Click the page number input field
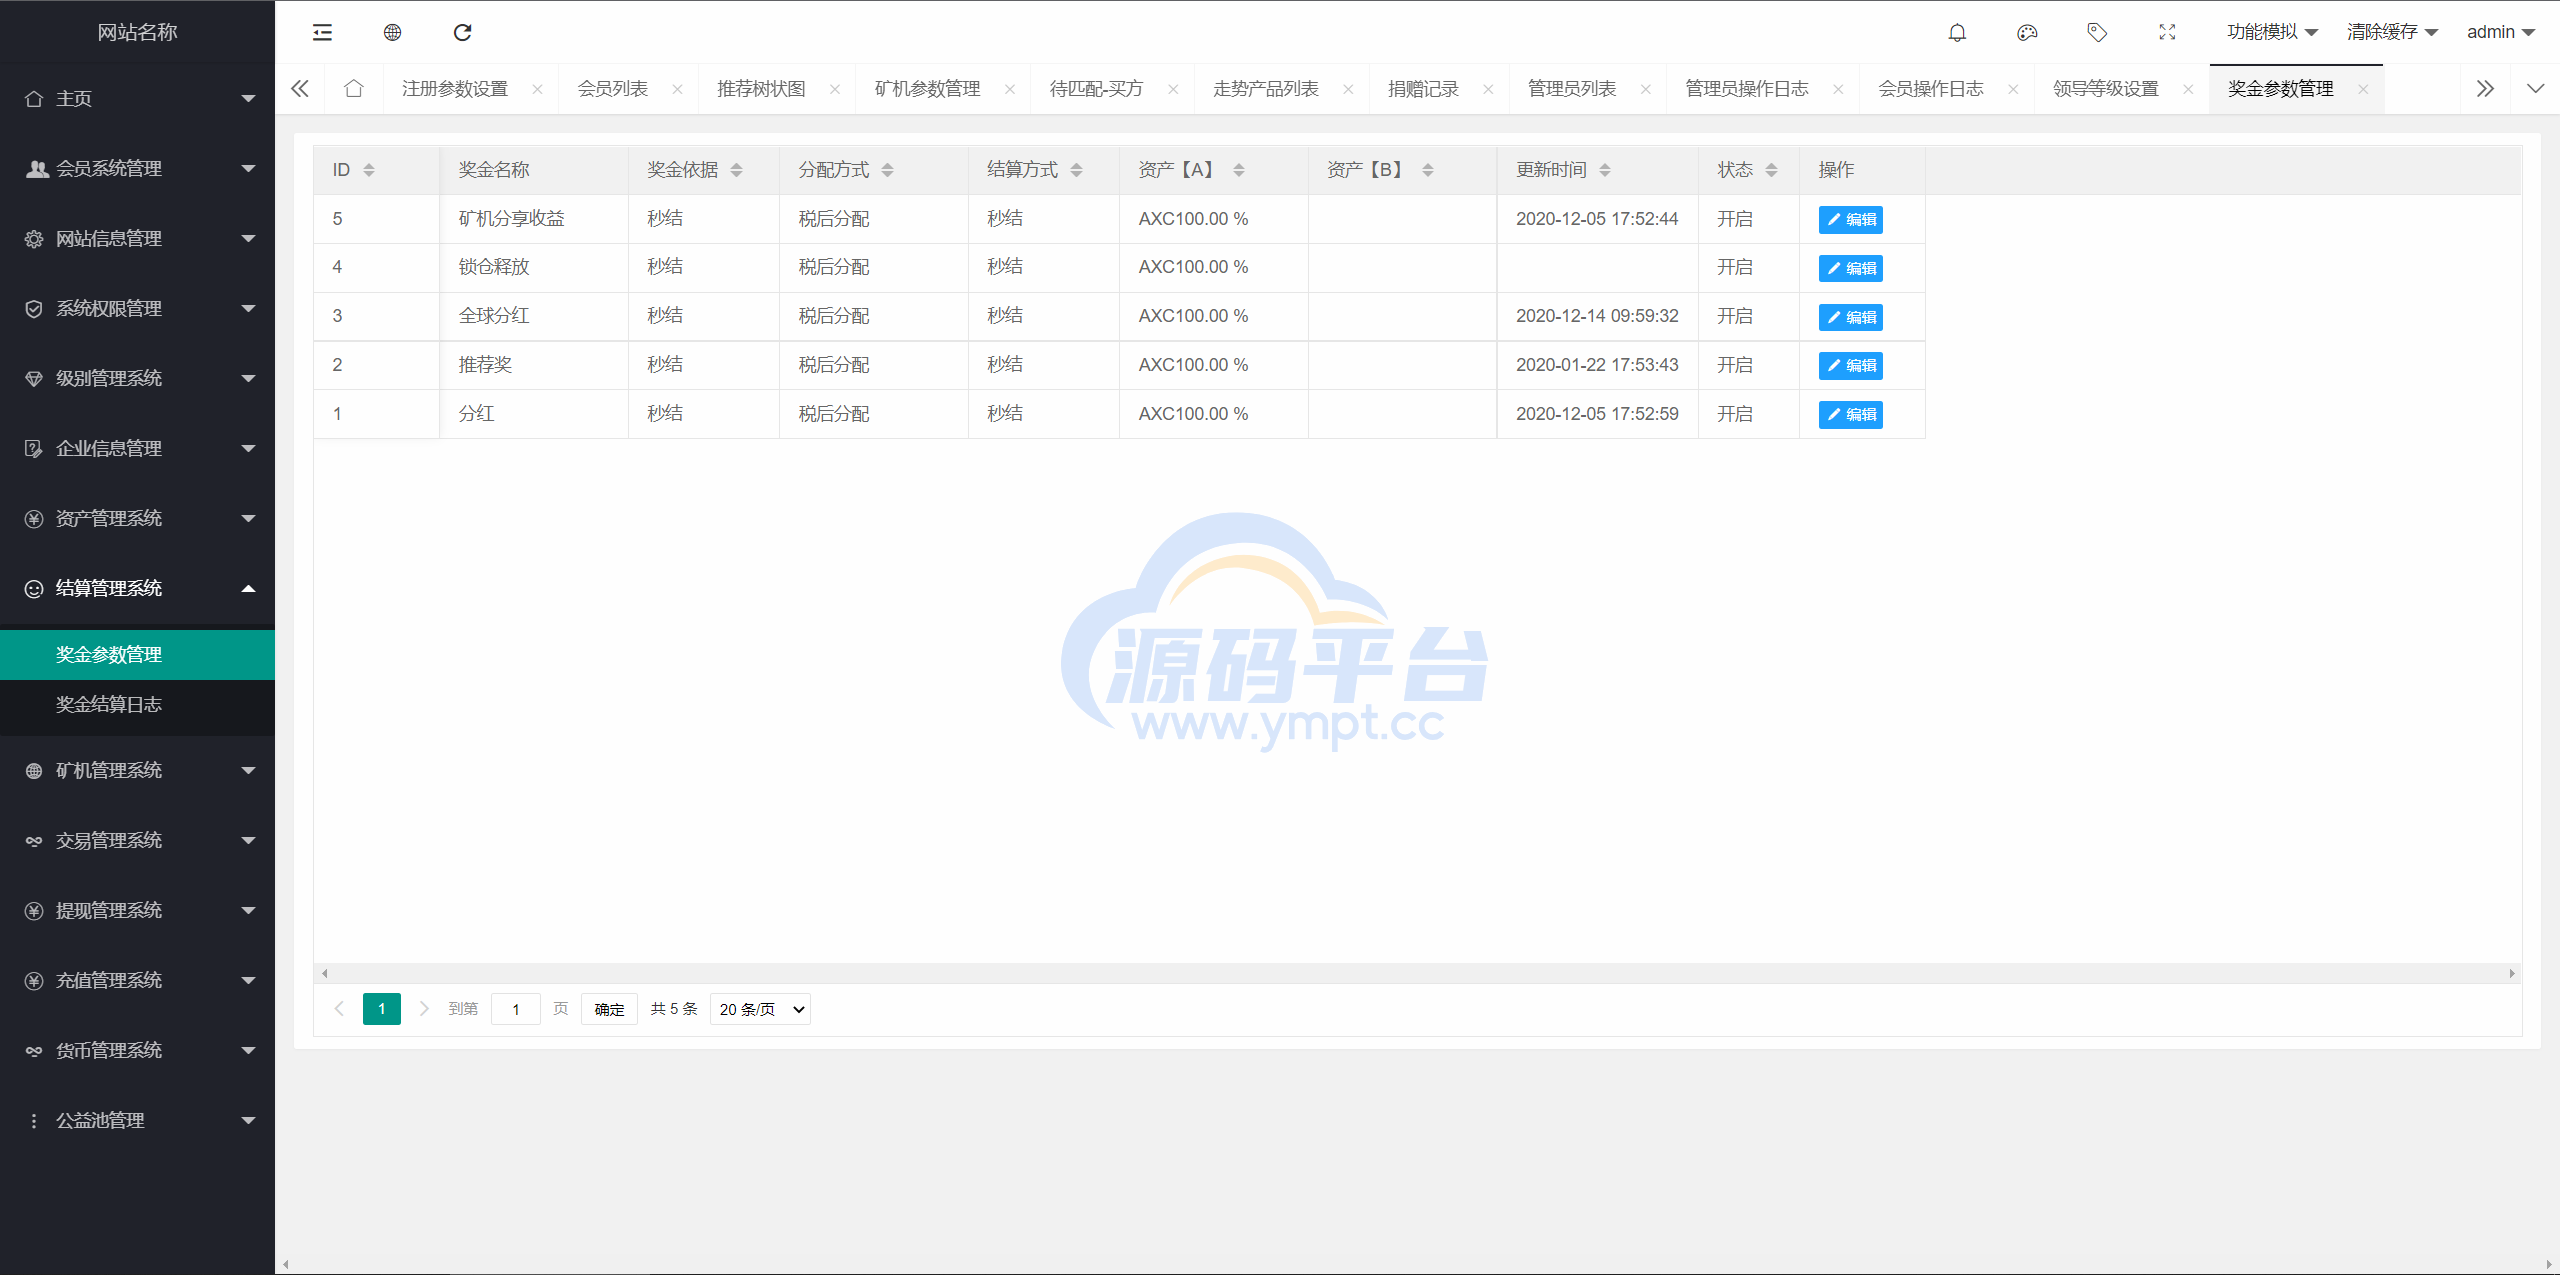Viewport: 2560px width, 1275px height. coord(516,1009)
